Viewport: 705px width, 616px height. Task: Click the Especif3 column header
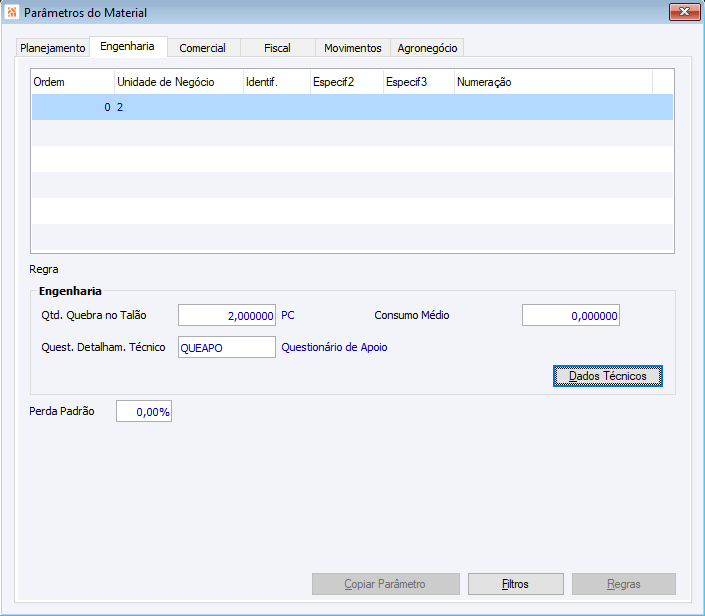[419, 82]
